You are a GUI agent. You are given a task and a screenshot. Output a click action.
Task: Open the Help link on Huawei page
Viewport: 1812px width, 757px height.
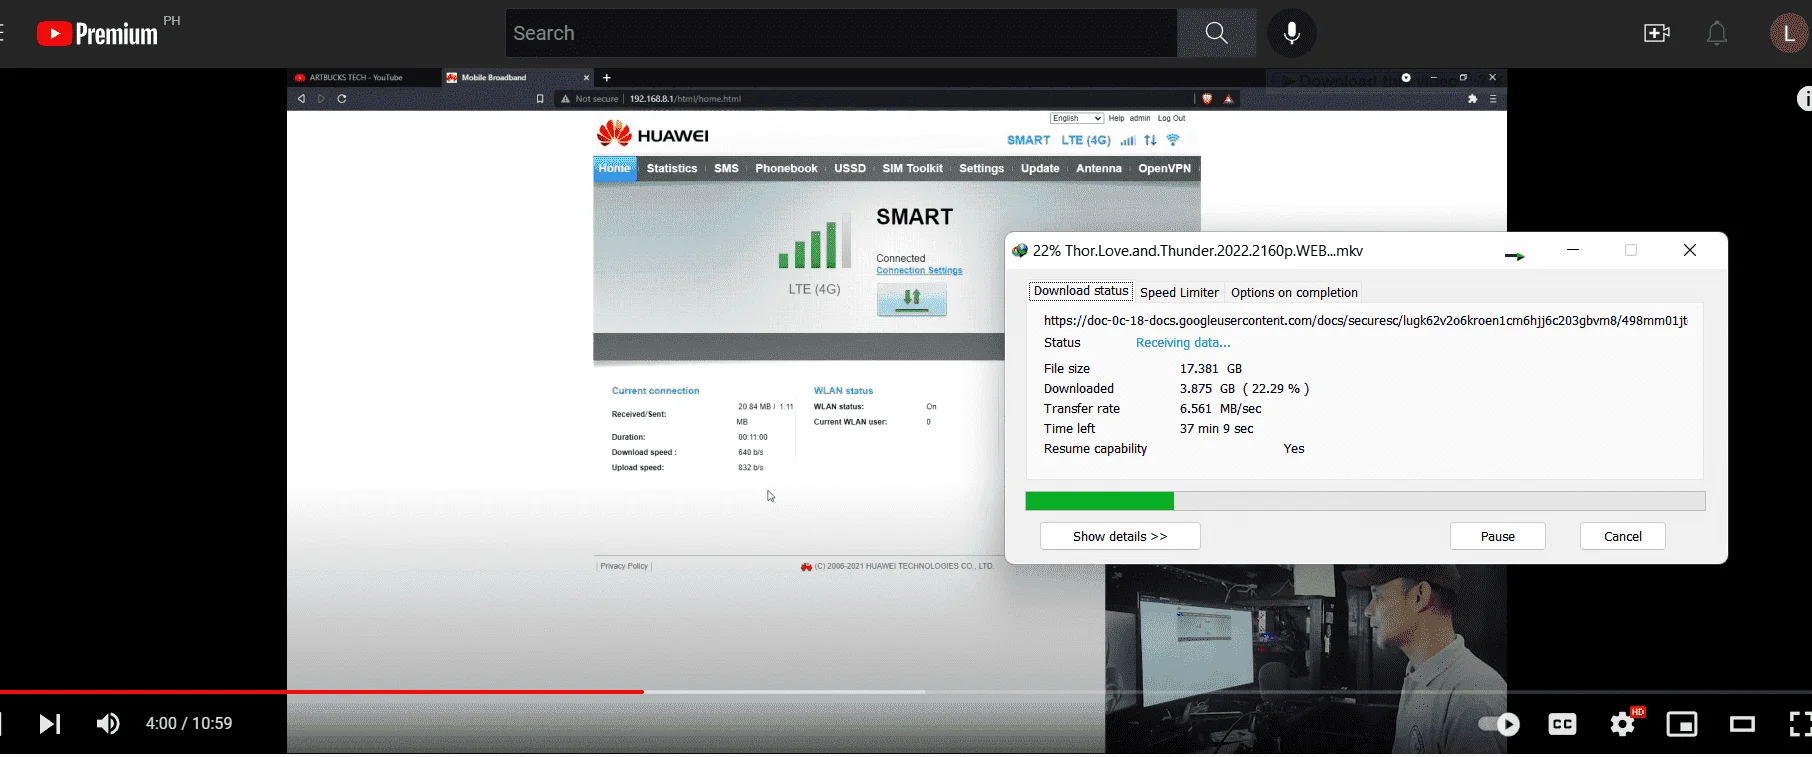click(1116, 118)
